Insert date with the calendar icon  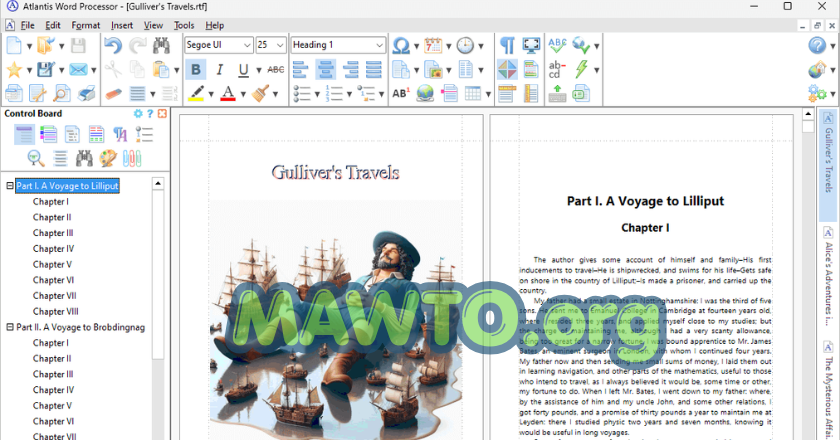[433, 46]
